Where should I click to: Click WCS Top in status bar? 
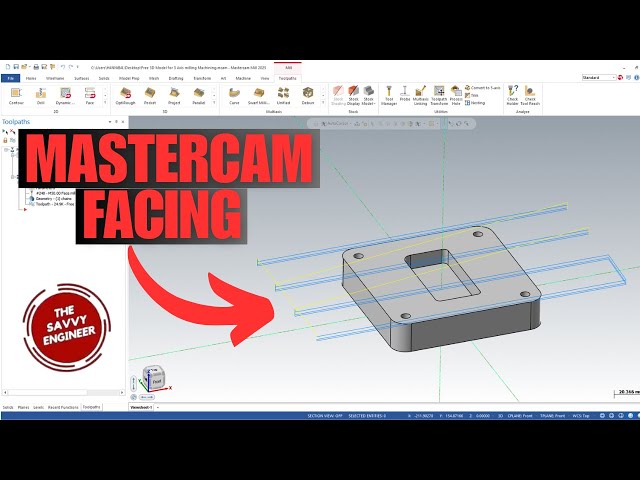(581, 416)
